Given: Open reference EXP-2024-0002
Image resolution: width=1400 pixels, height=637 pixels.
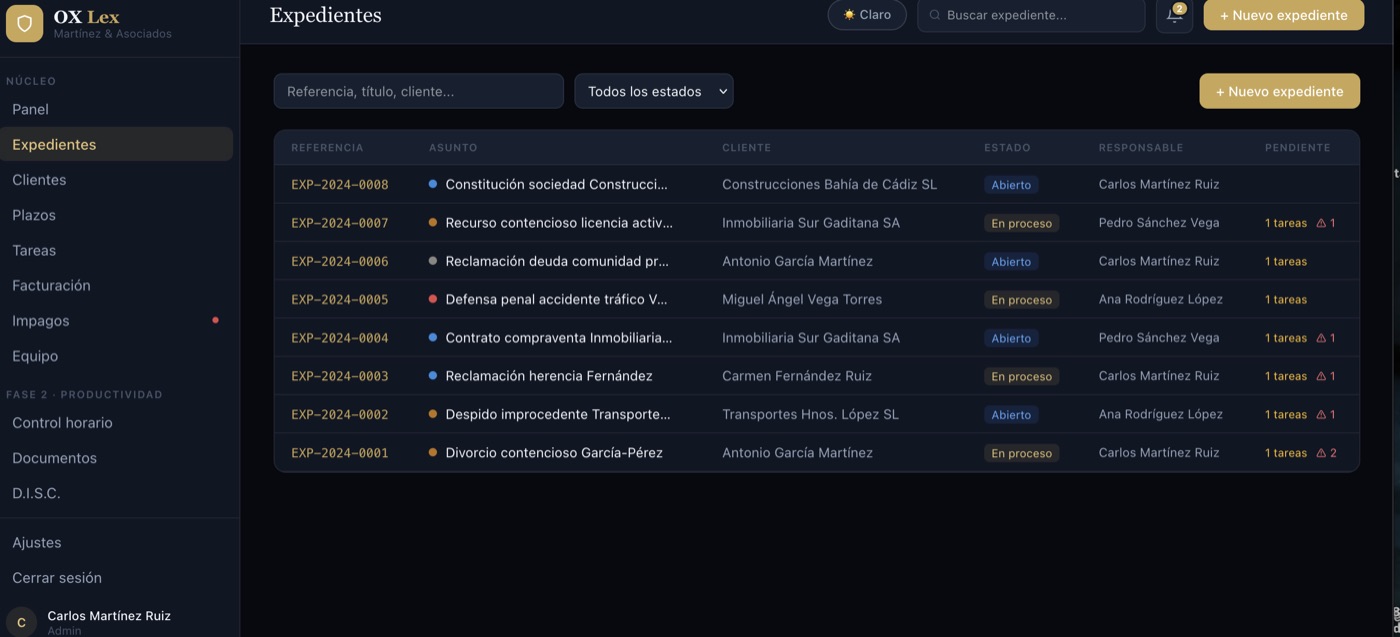Looking at the screenshot, I should [340, 414].
